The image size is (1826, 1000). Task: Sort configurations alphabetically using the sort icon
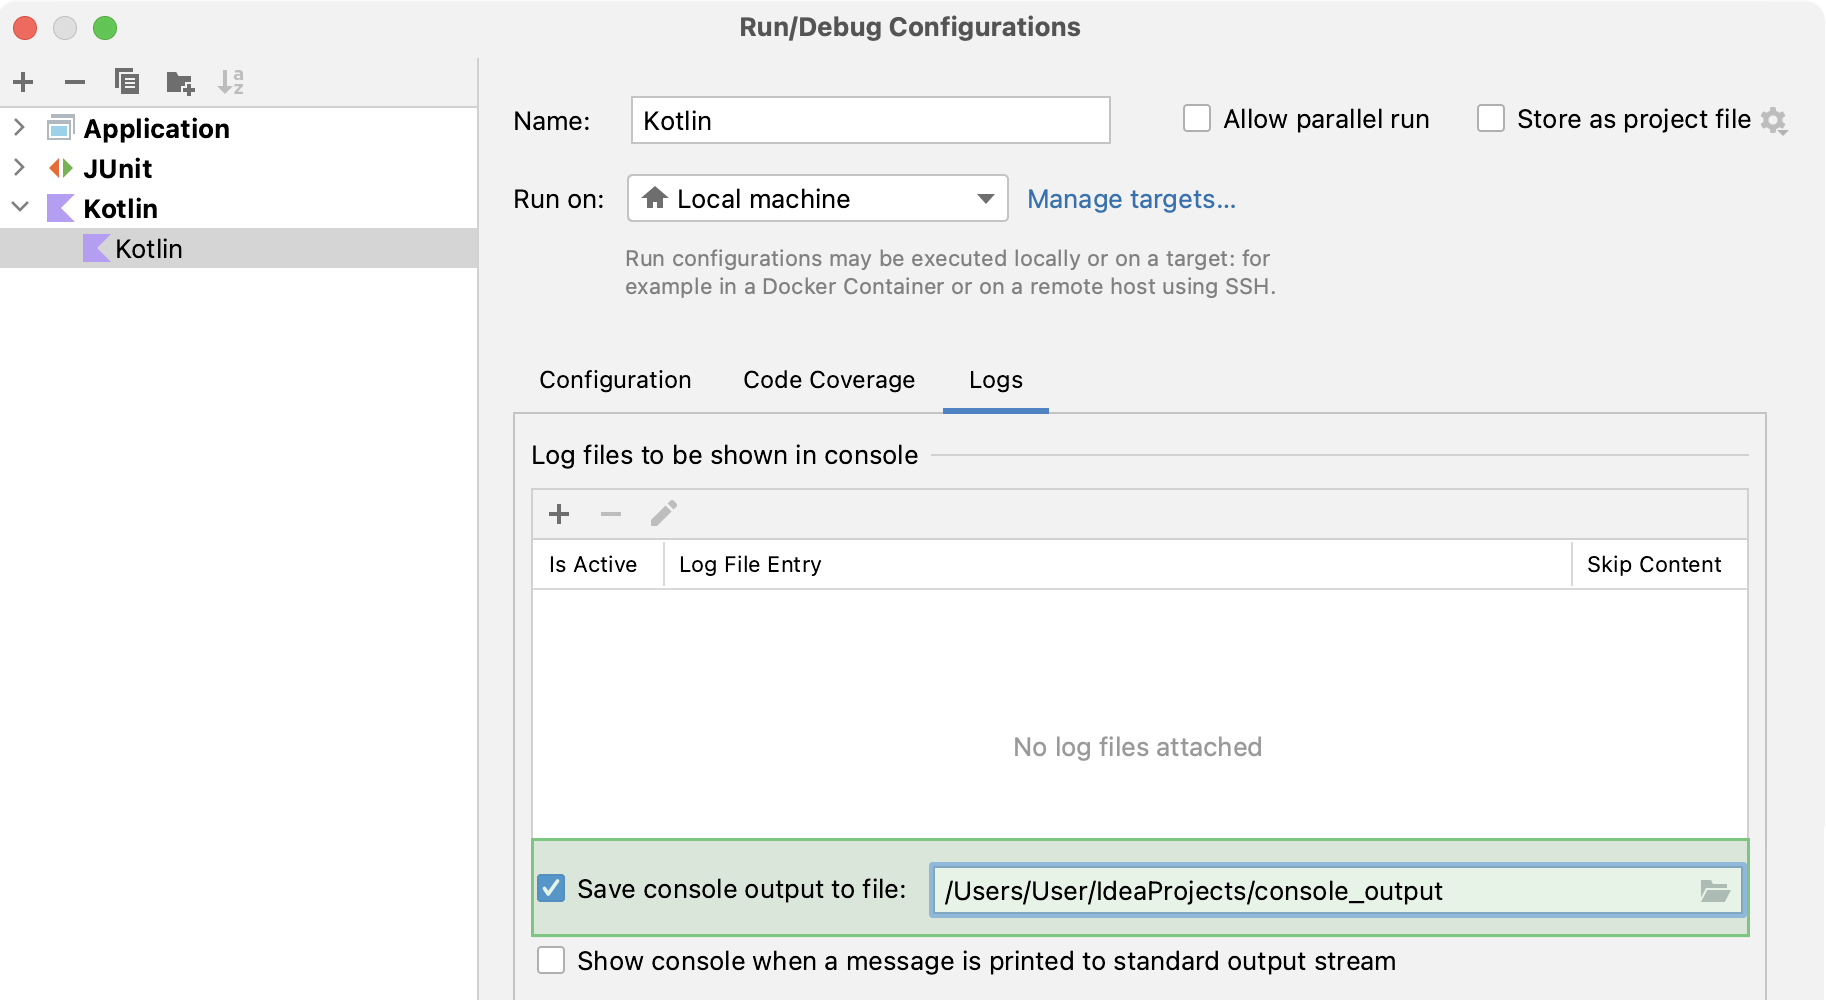pos(232,82)
